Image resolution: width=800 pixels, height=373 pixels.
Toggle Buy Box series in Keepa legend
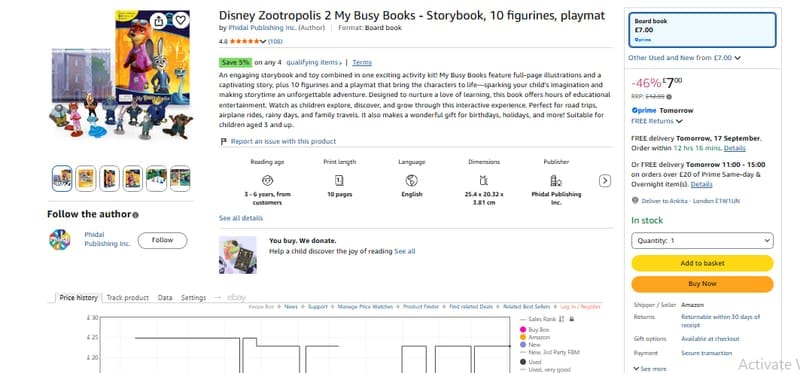pyautogui.click(x=534, y=330)
